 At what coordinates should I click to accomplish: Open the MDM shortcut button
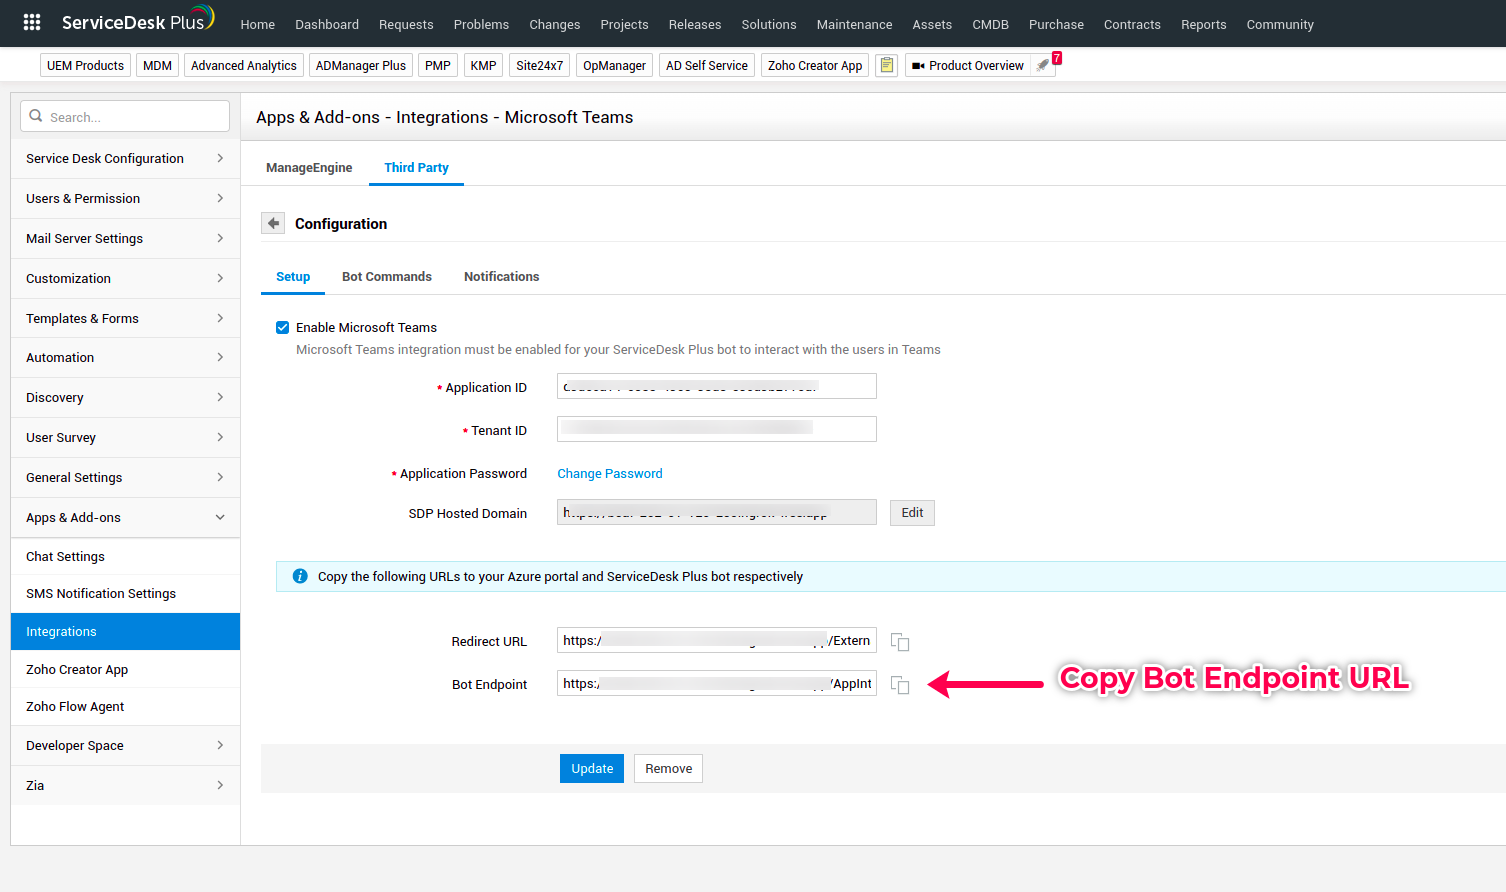157,65
